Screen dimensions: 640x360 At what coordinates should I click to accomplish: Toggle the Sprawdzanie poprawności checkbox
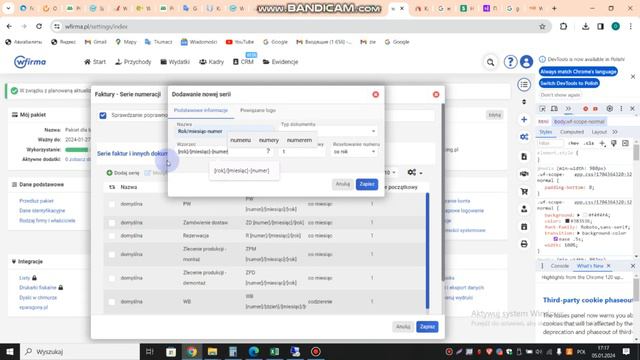pos(103,116)
